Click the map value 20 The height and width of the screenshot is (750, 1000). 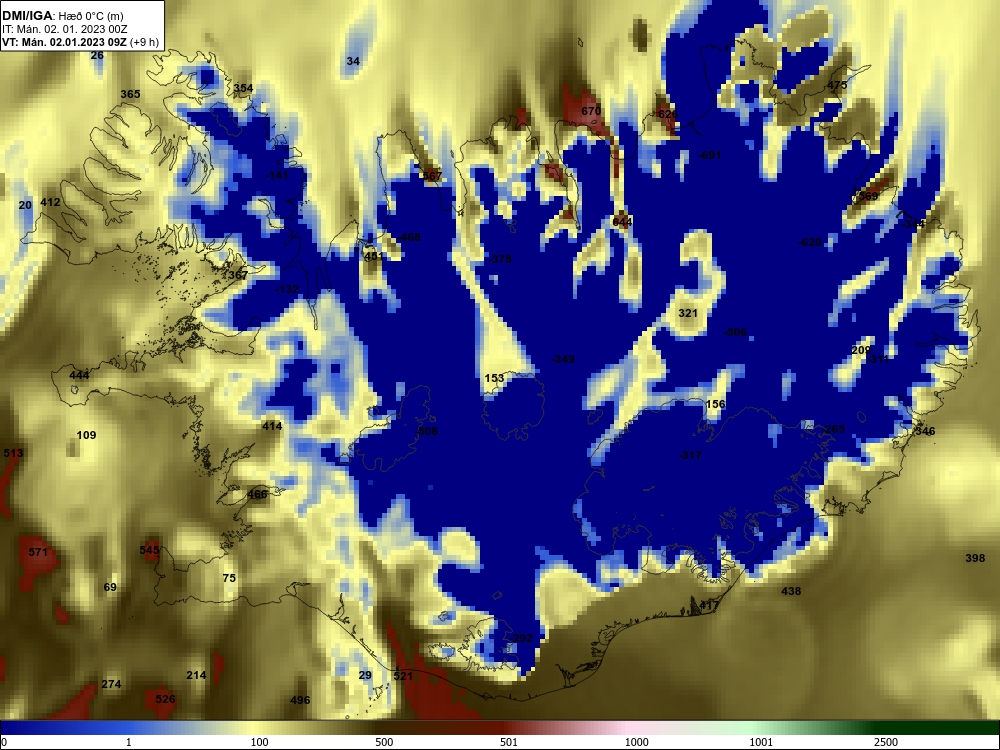25,205
